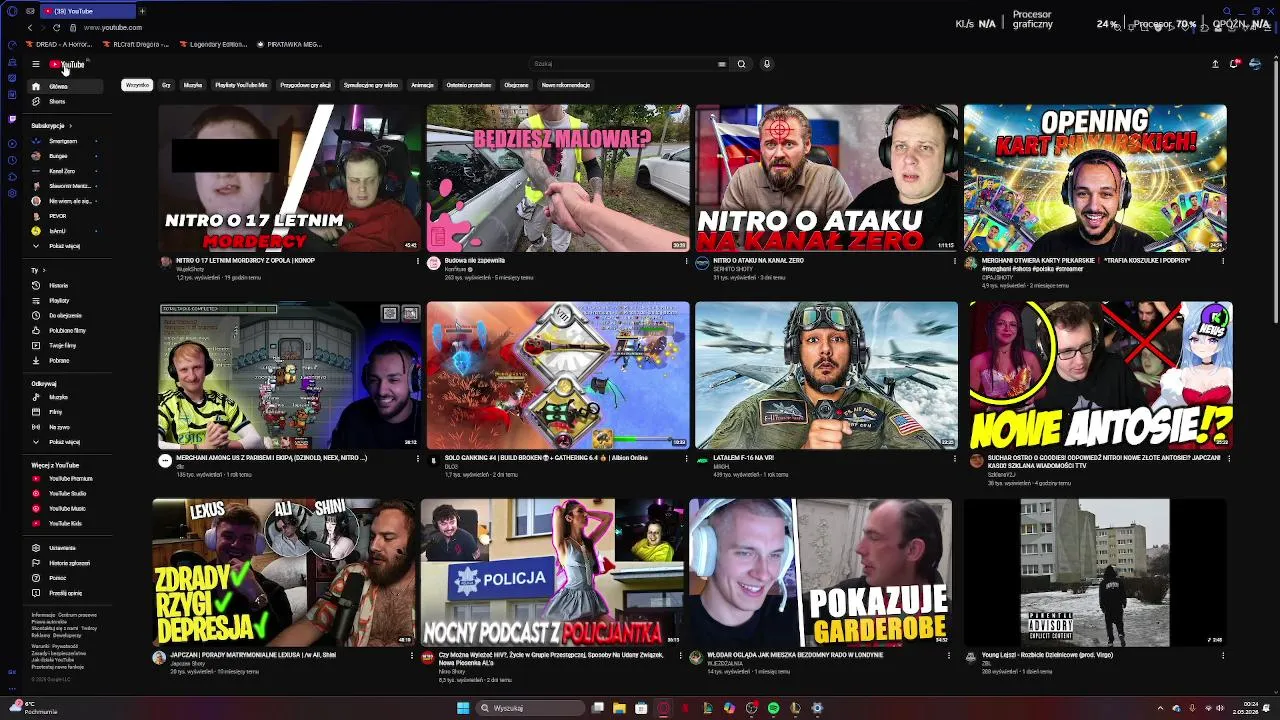Viewport: 1280px width, 720px height.
Task: Open YouTube notifications bell
Action: click(x=1234, y=64)
